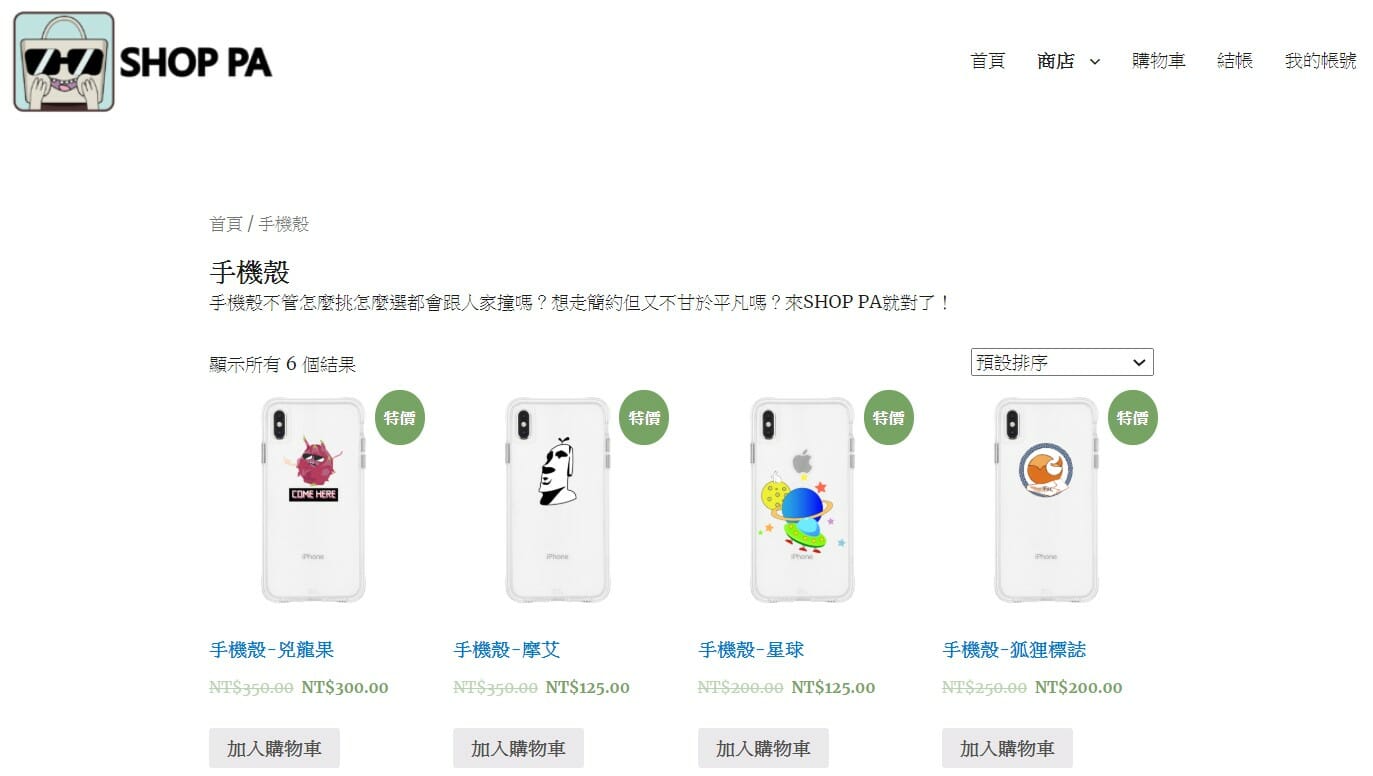1373x776 pixels.
Task: Open the 手機殼-兇龍果 product link
Action: tap(272, 650)
